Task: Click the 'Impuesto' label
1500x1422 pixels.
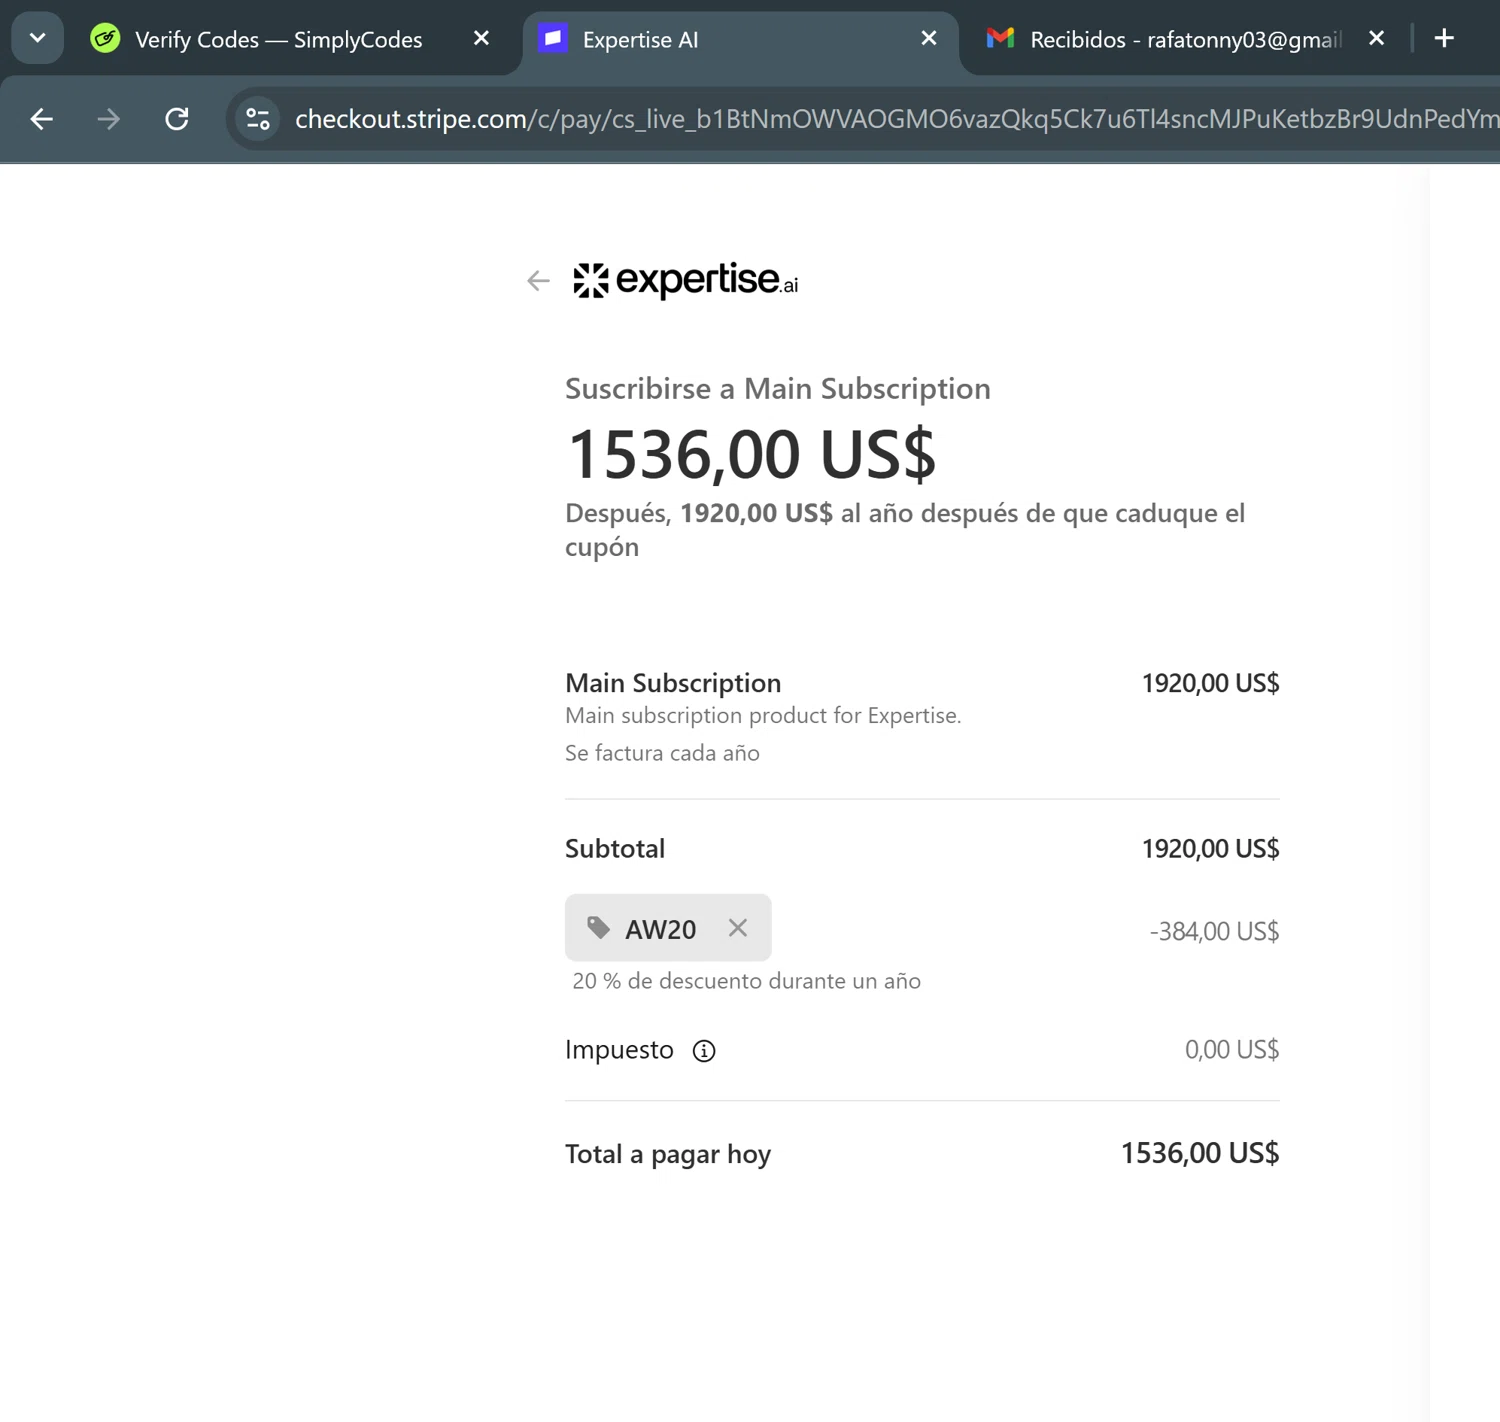Action: pyautogui.click(x=619, y=1049)
